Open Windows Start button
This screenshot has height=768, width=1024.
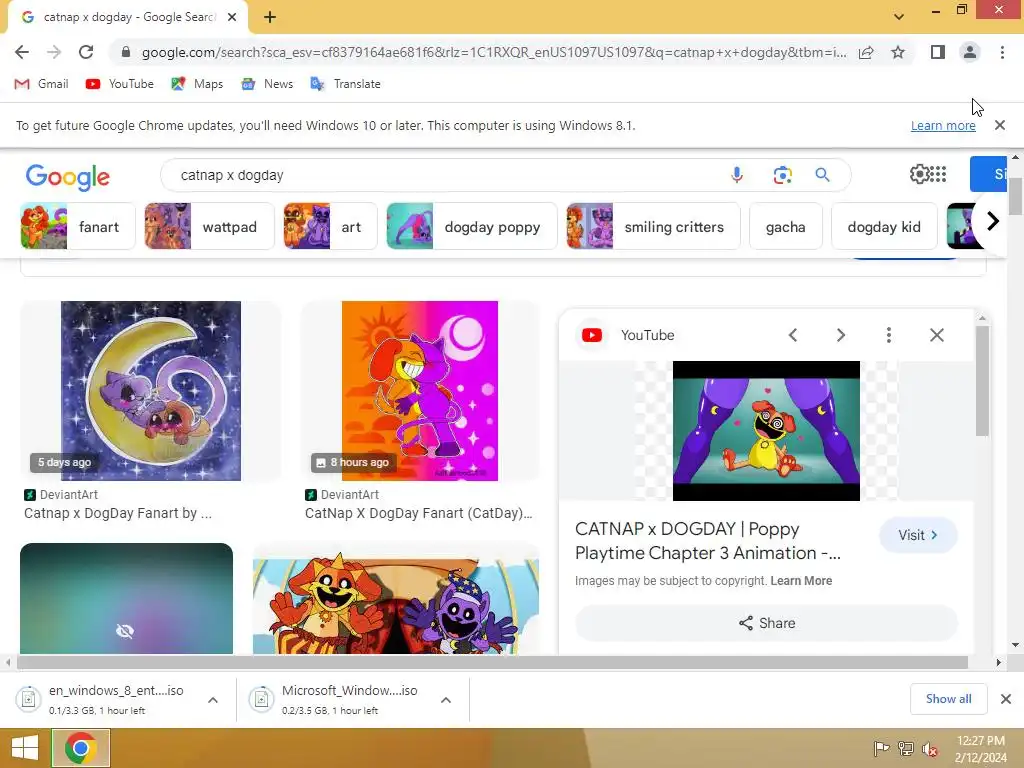tap(25, 748)
